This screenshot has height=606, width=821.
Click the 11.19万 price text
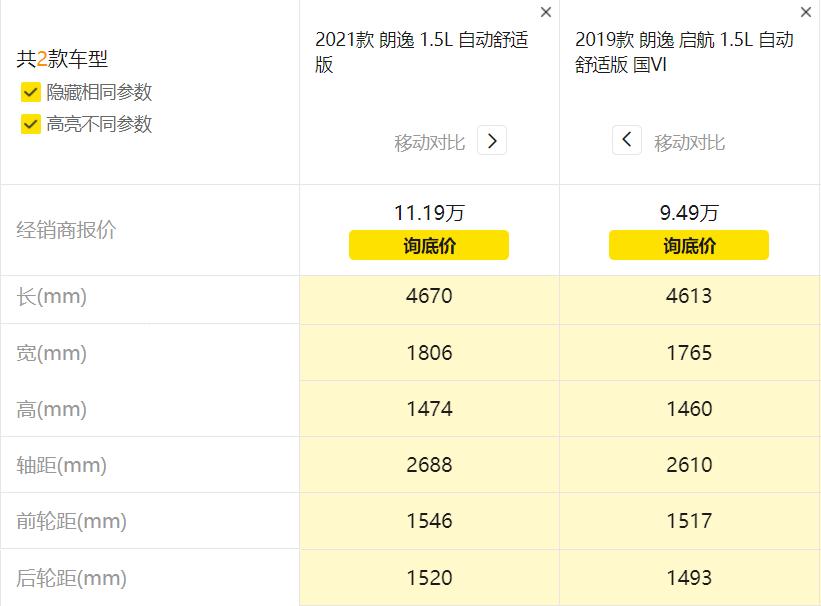click(x=428, y=212)
